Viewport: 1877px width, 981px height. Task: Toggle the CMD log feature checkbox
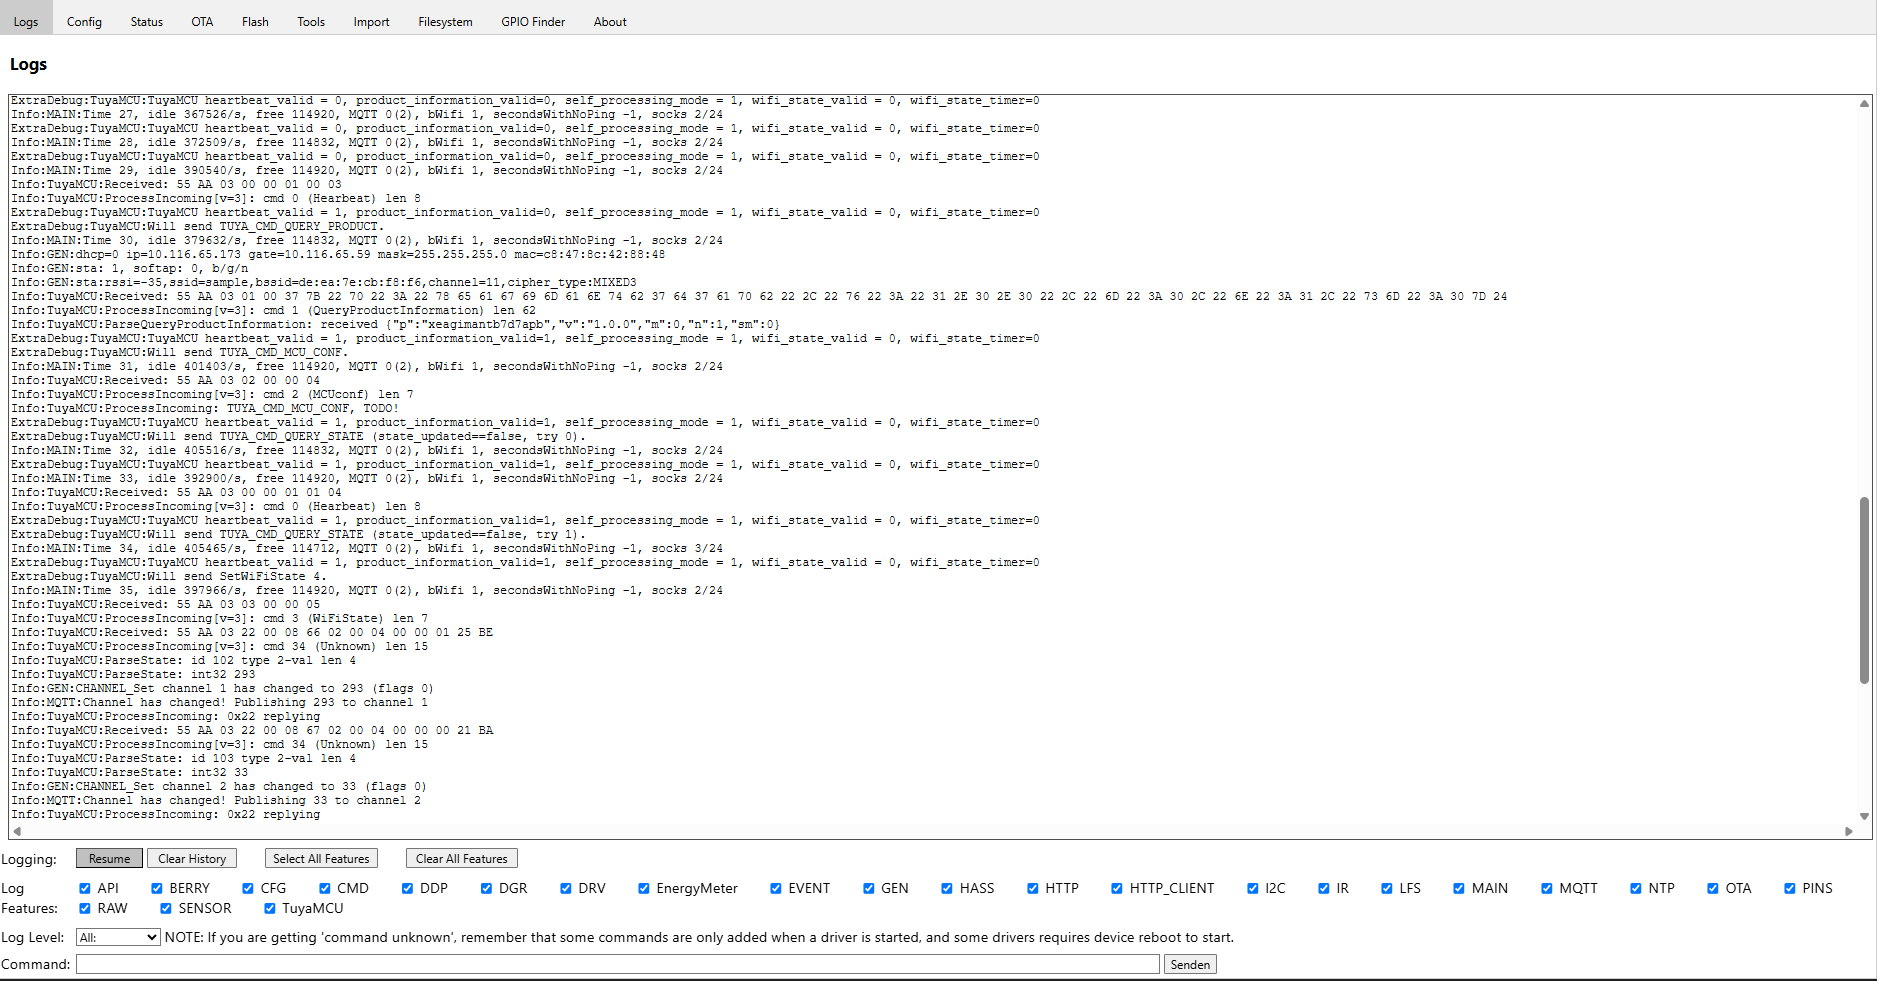click(x=325, y=888)
